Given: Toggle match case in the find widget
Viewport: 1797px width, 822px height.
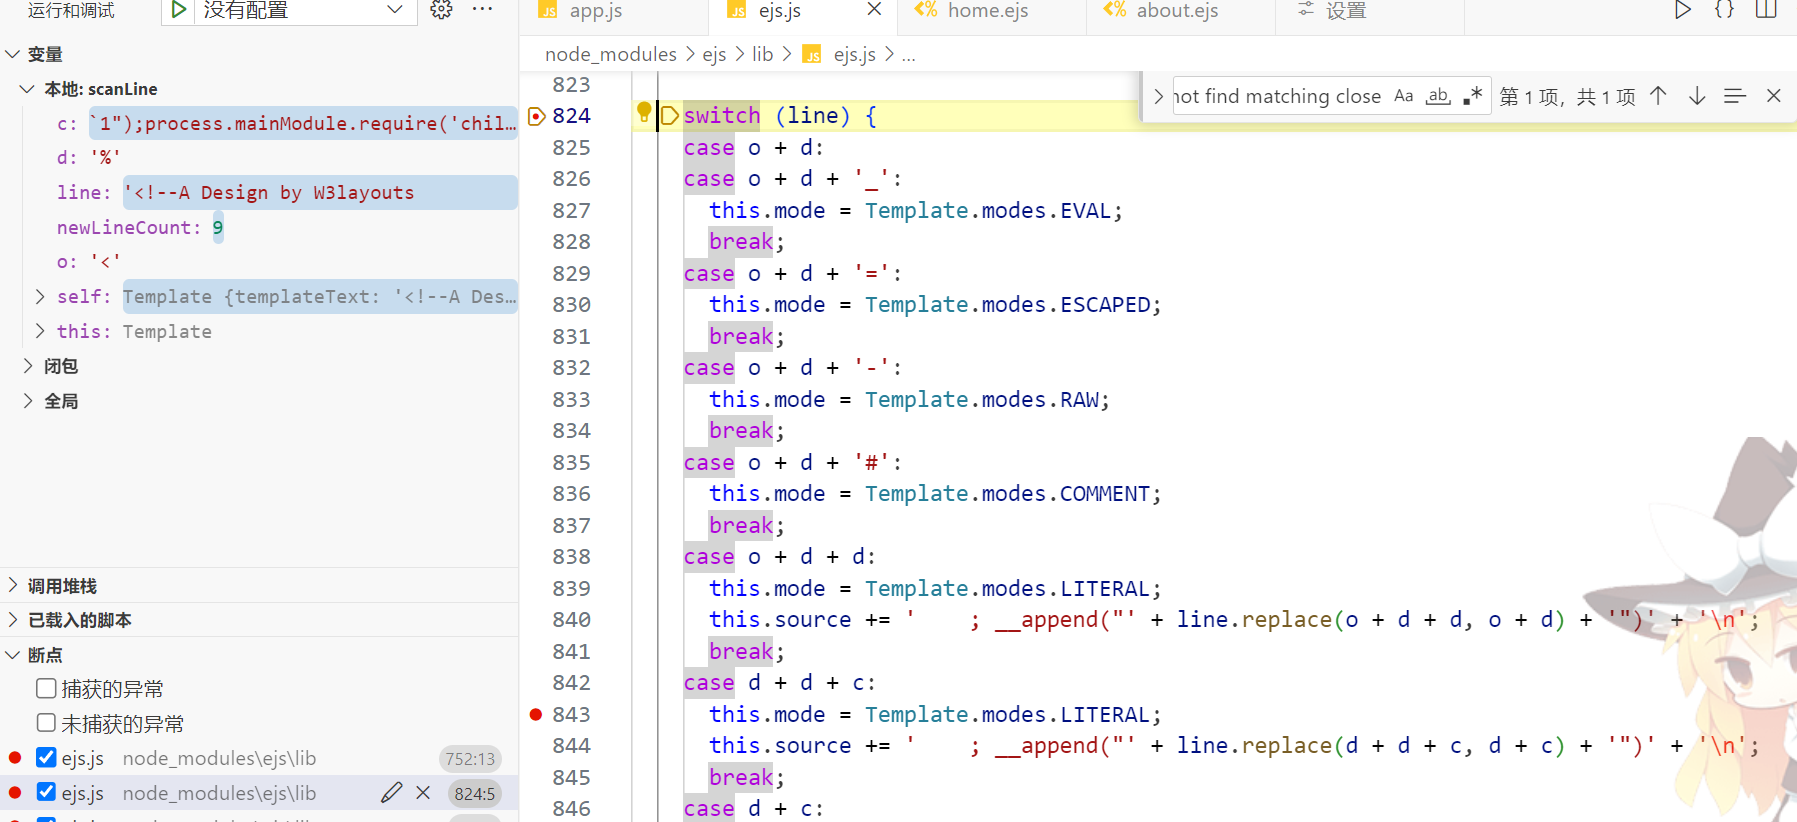Looking at the screenshot, I should point(1404,96).
